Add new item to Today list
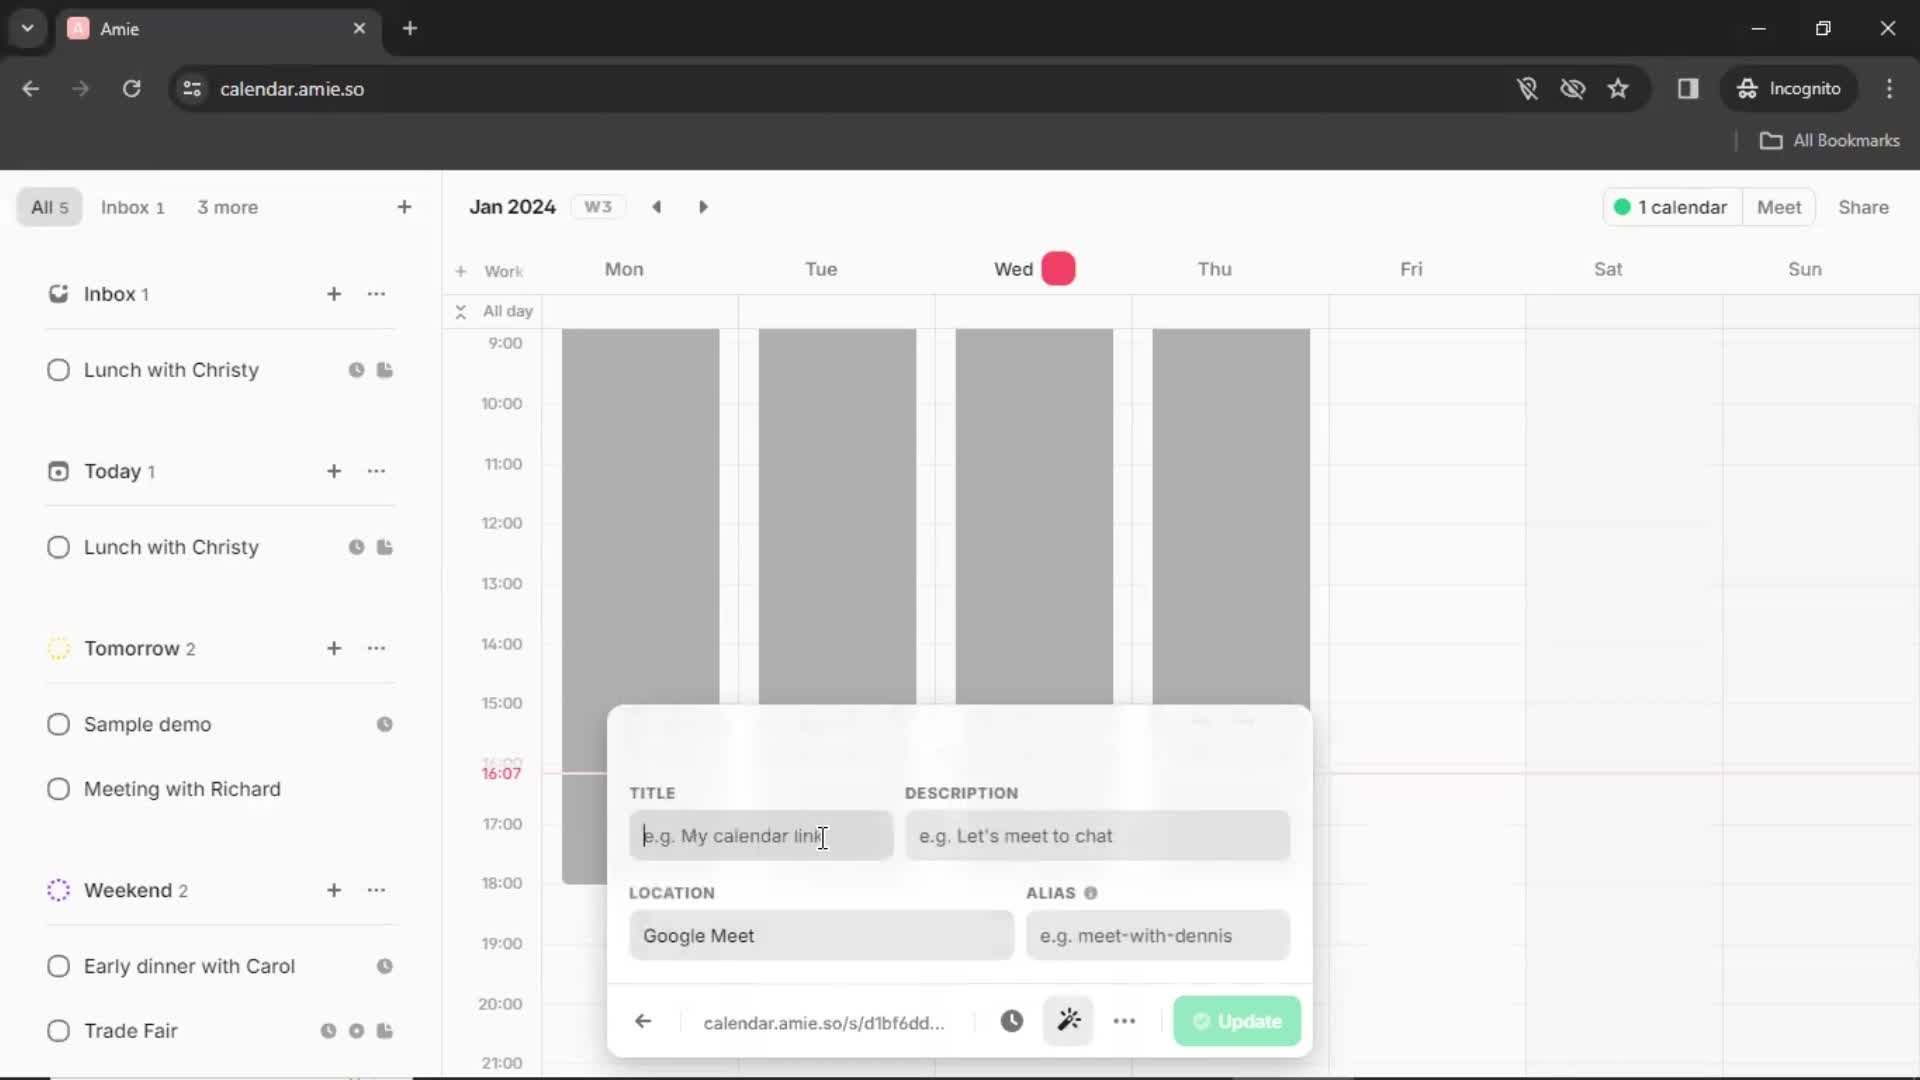This screenshot has width=1920, height=1080. (x=334, y=471)
